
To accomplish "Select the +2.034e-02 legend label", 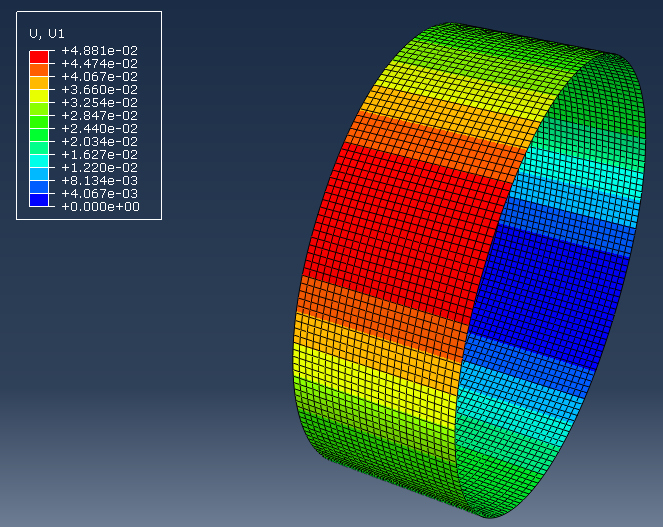I will (x=100, y=142).
